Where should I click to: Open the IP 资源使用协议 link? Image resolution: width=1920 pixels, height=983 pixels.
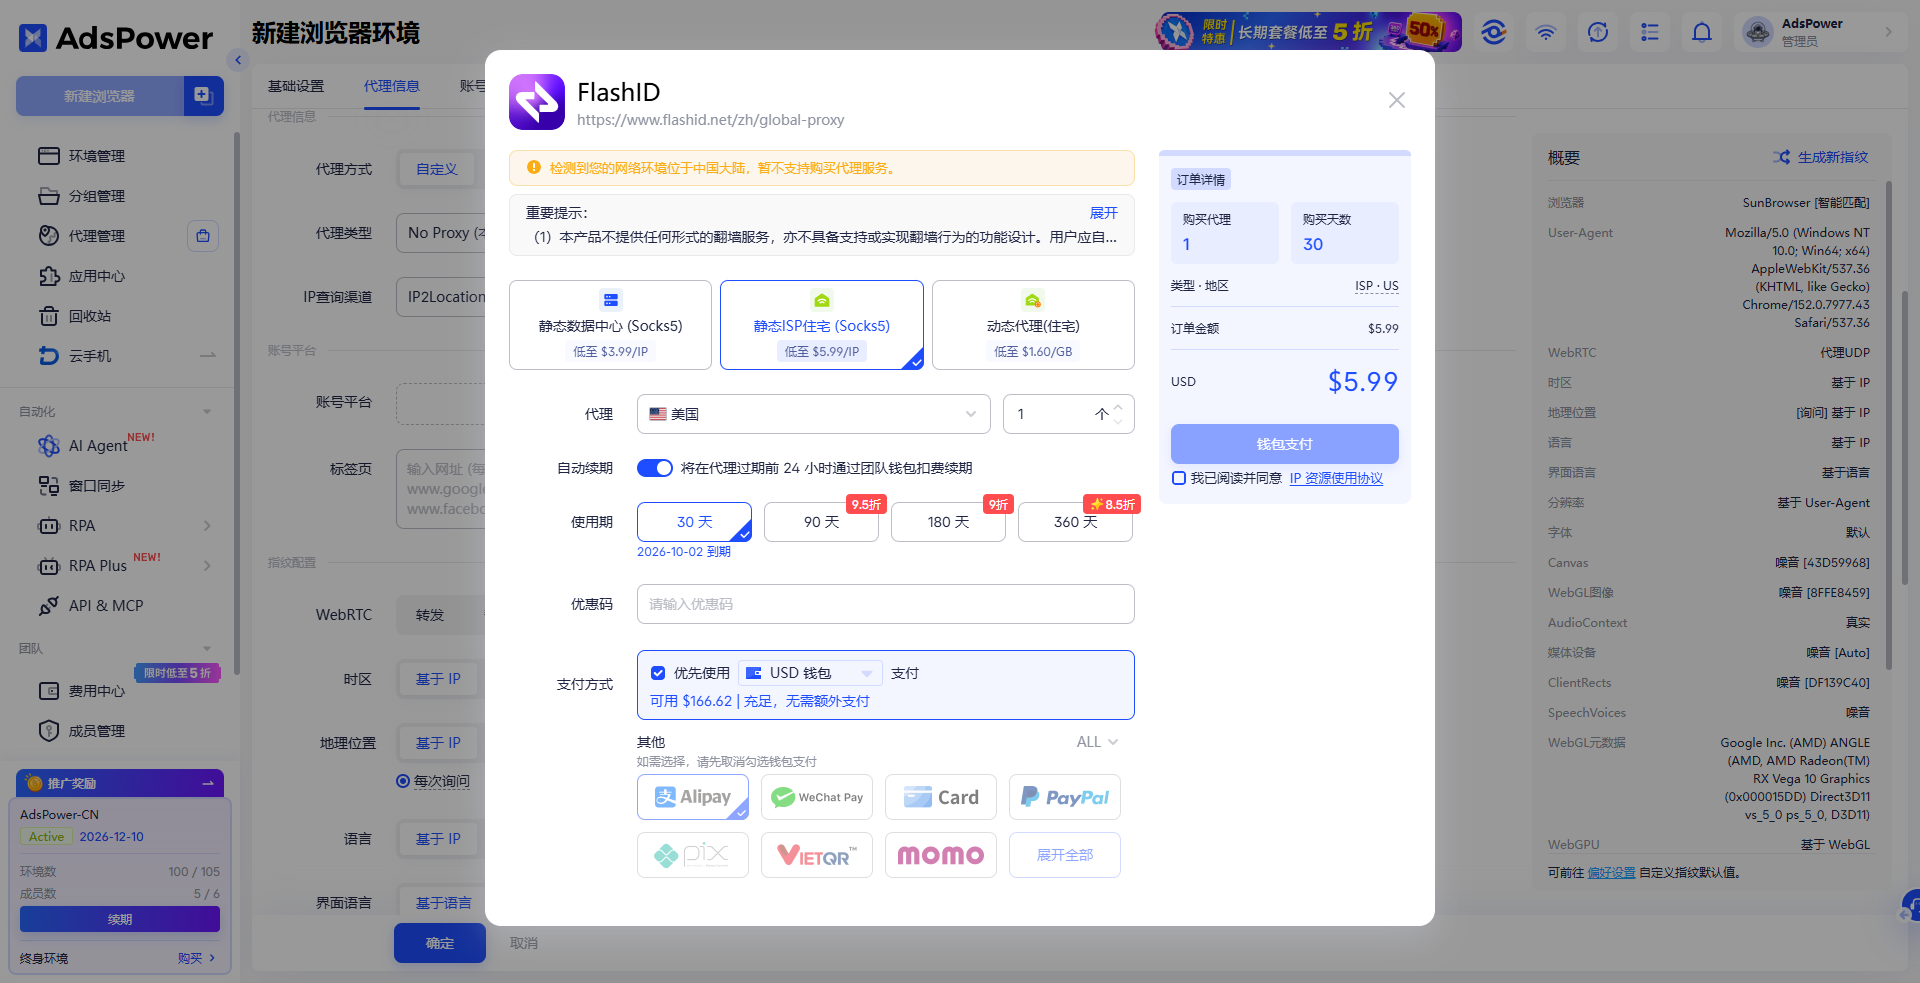1336,478
